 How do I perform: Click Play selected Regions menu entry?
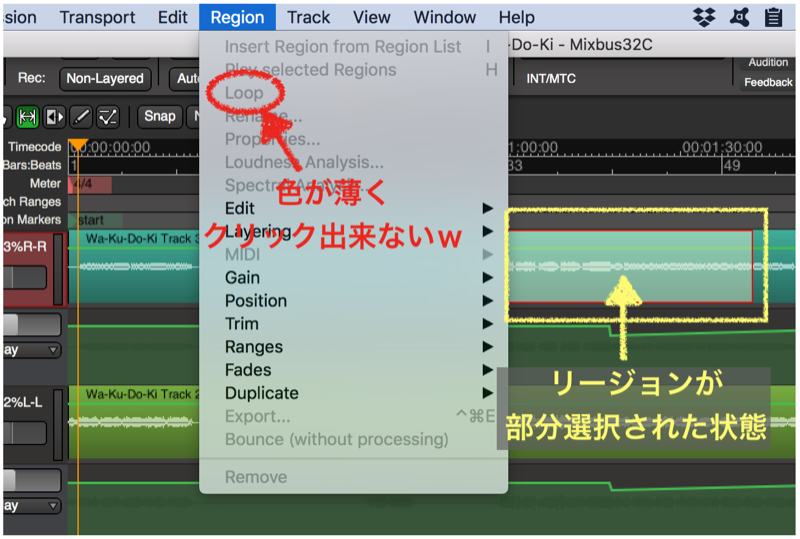(x=353, y=69)
